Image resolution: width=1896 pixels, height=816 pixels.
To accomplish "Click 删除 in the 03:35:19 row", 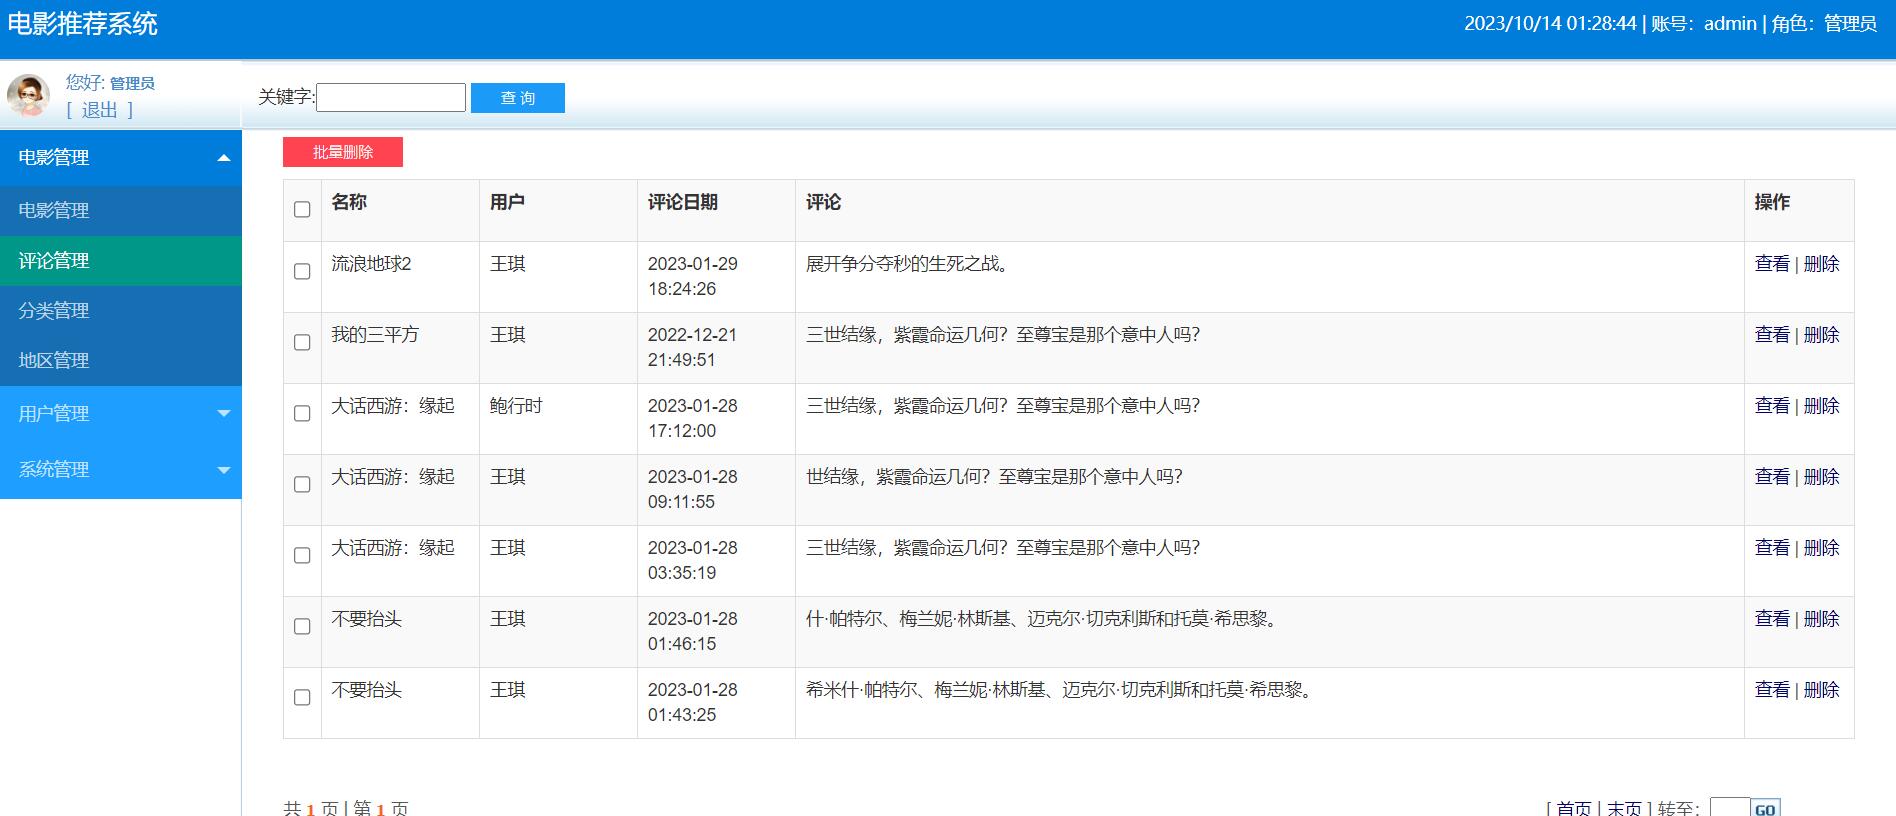I will (x=1822, y=548).
